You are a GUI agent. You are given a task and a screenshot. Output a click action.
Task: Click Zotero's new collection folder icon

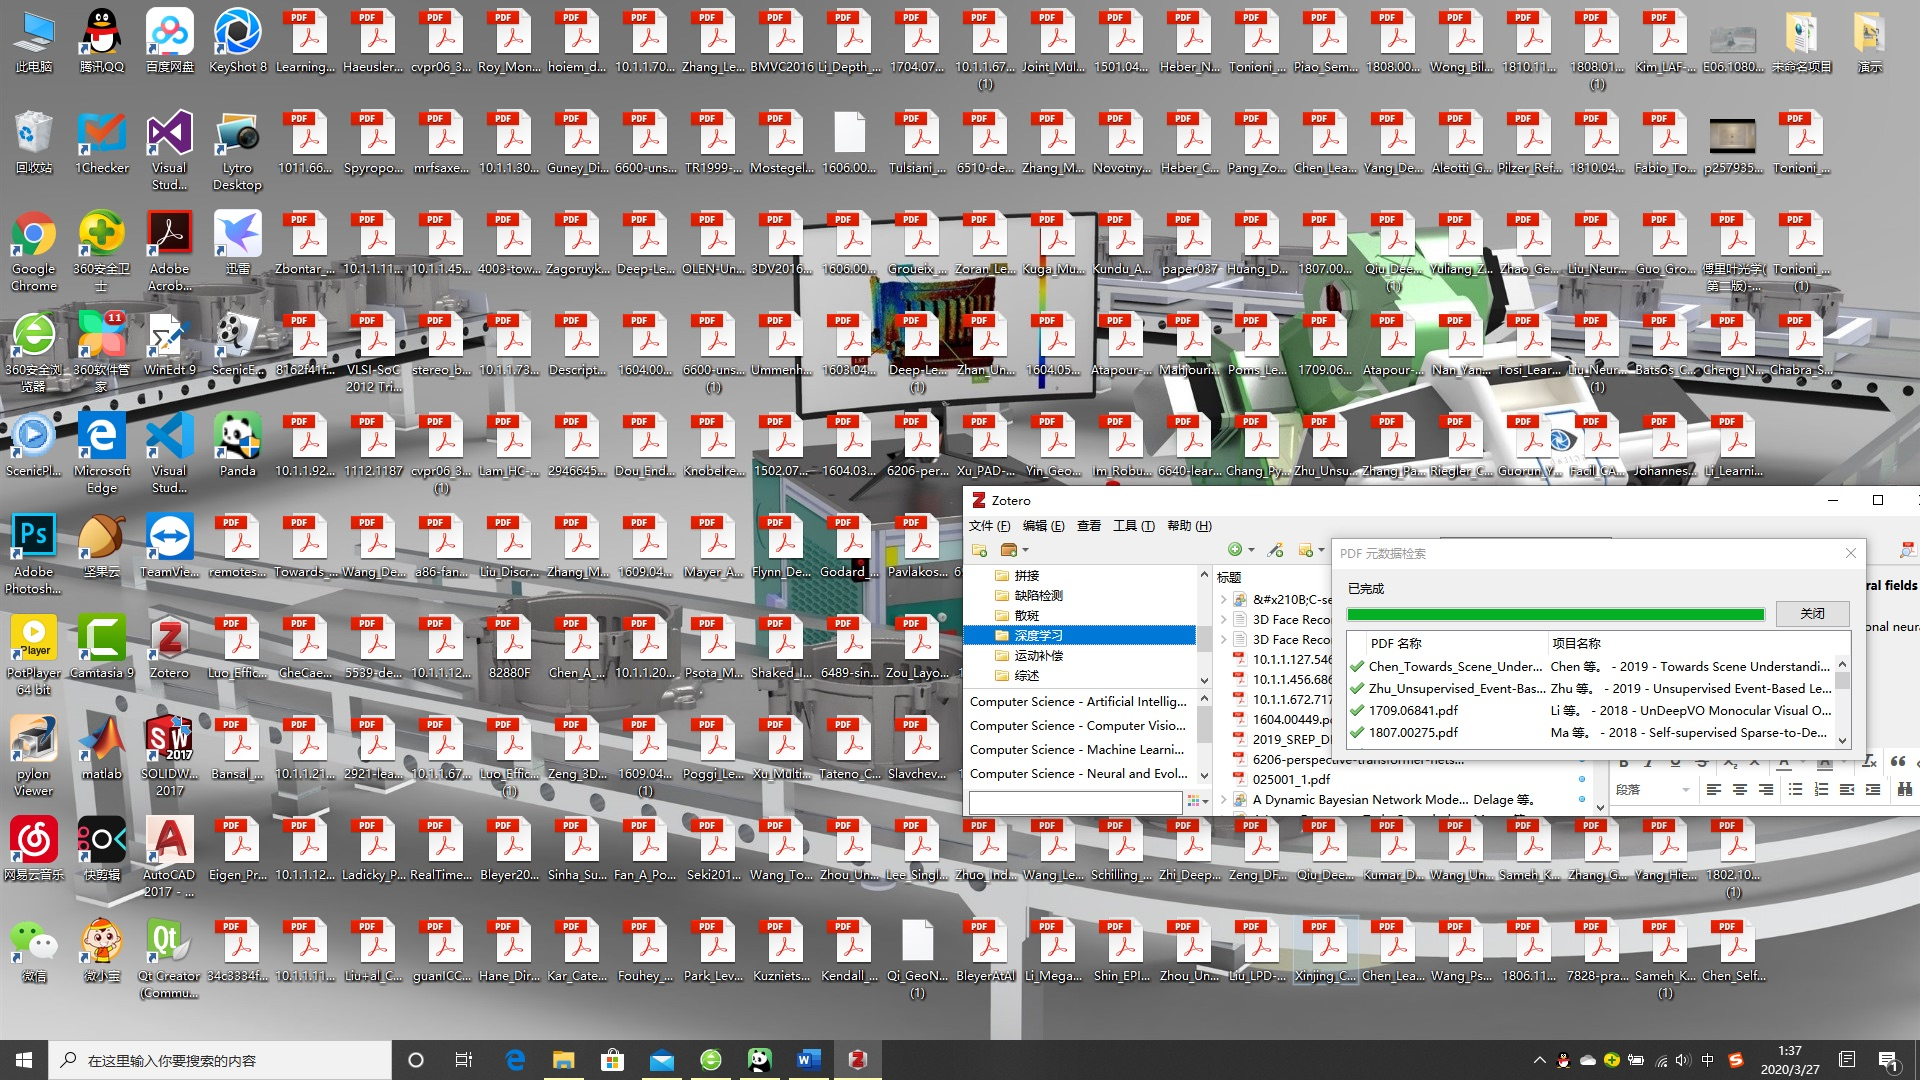click(x=979, y=550)
